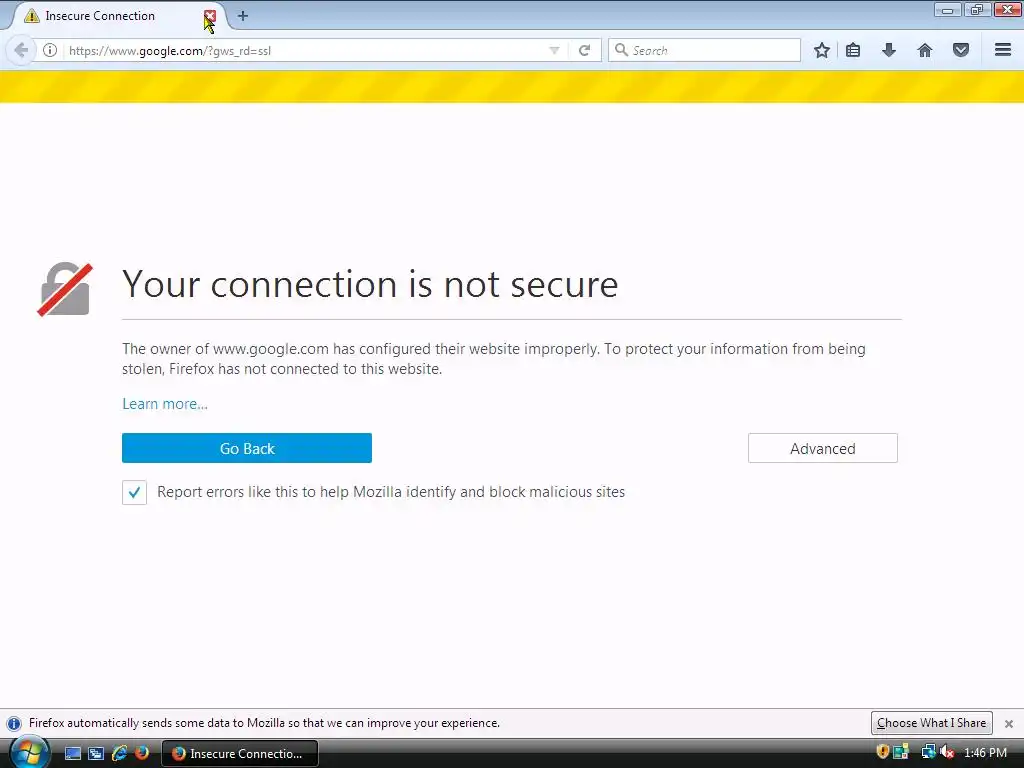1024x768 pixels.
Task: Open the network tray icon
Action: click(x=928, y=752)
